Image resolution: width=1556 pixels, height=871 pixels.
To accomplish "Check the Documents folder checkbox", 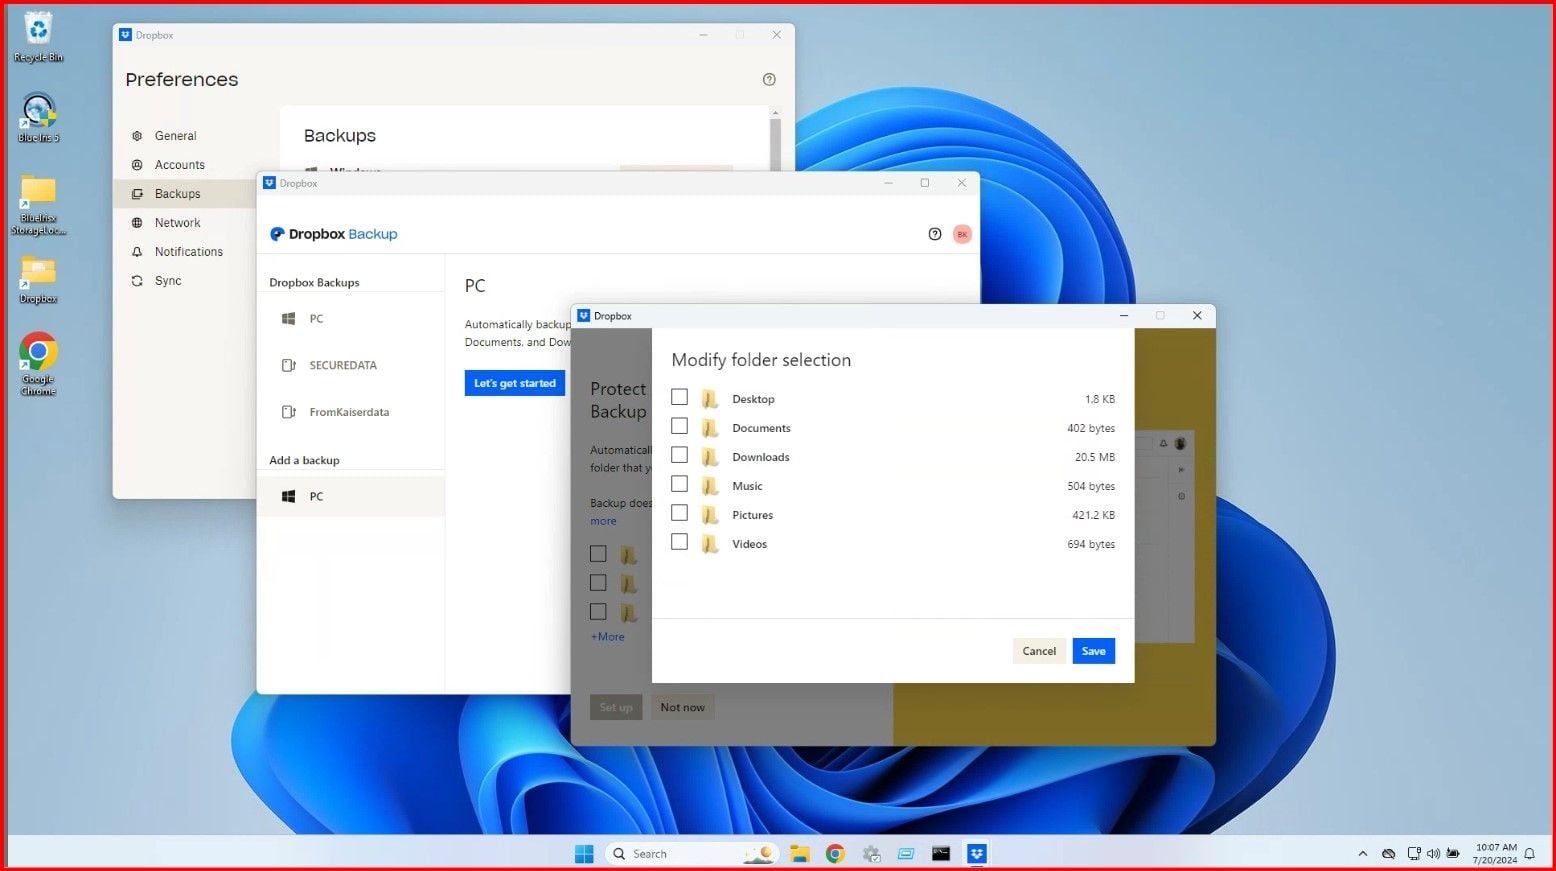I will (x=680, y=426).
